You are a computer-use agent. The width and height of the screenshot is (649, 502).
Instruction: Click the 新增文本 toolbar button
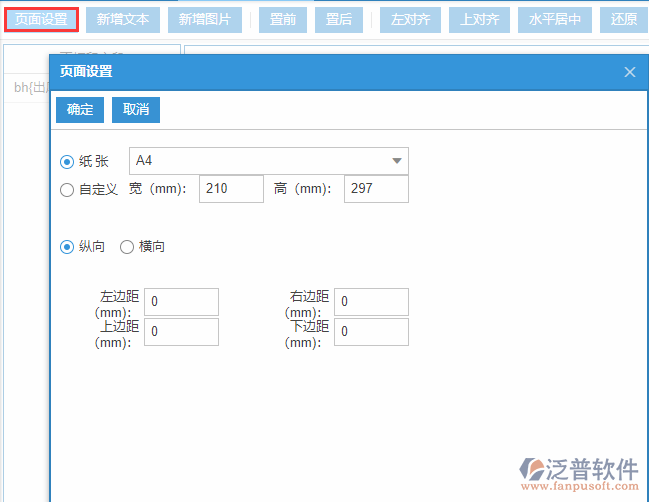click(x=123, y=19)
